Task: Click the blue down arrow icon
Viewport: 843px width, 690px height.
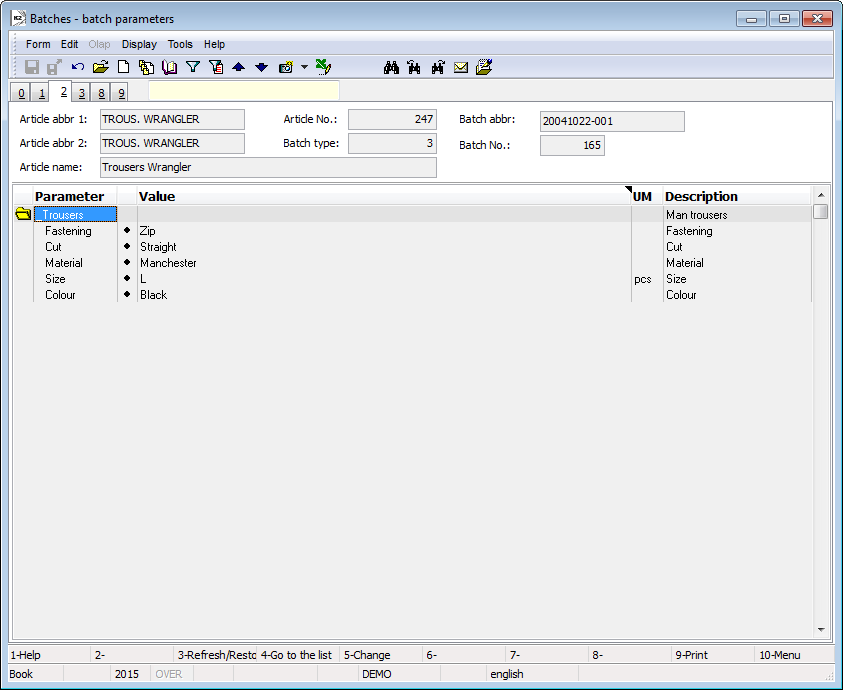Action: coord(262,67)
